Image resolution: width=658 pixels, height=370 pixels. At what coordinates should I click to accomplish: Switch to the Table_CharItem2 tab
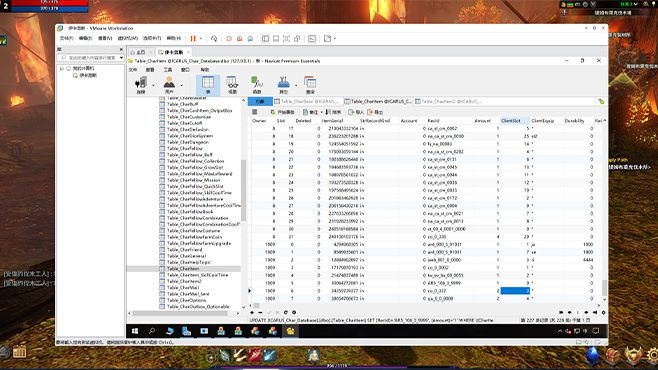[448, 102]
